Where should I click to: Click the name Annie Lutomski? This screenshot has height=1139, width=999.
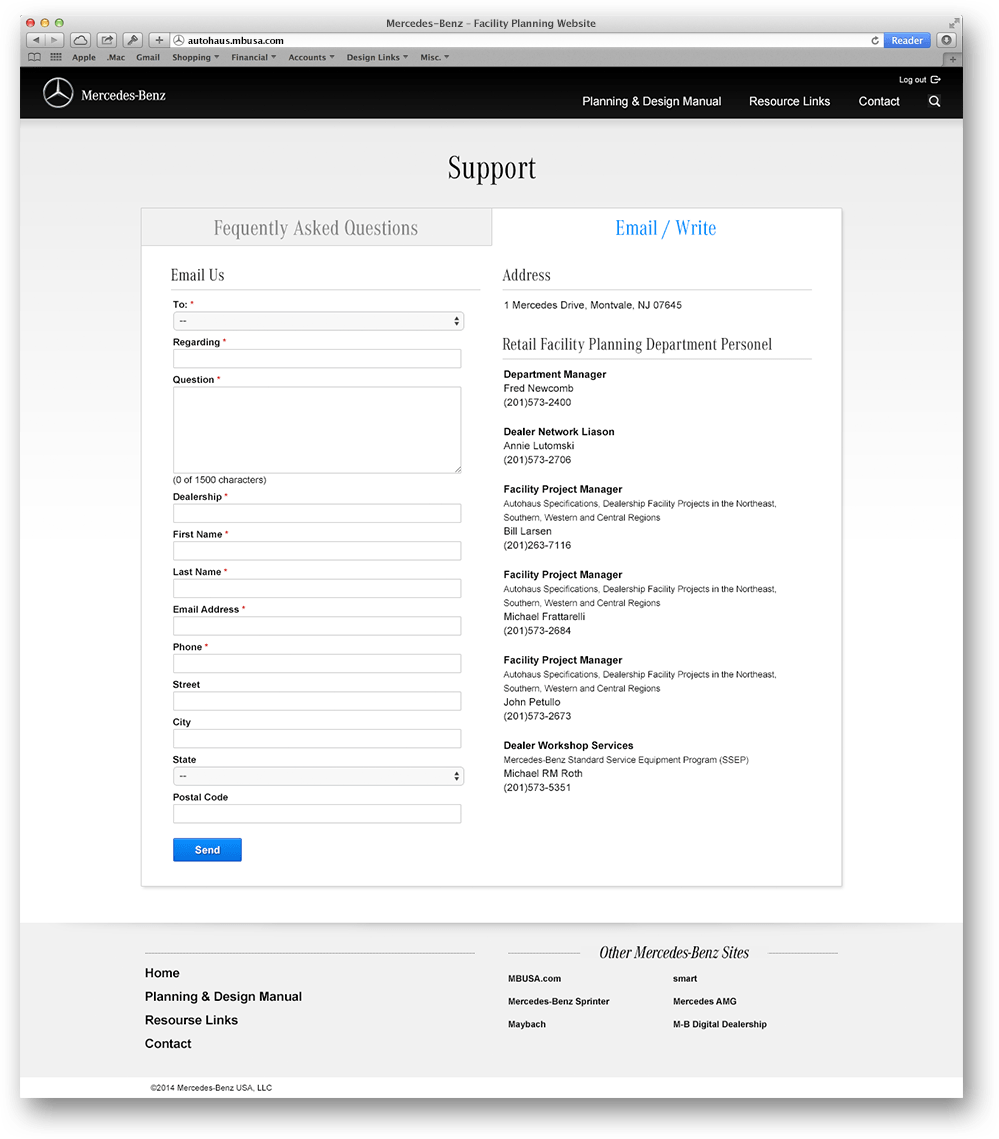(x=538, y=446)
